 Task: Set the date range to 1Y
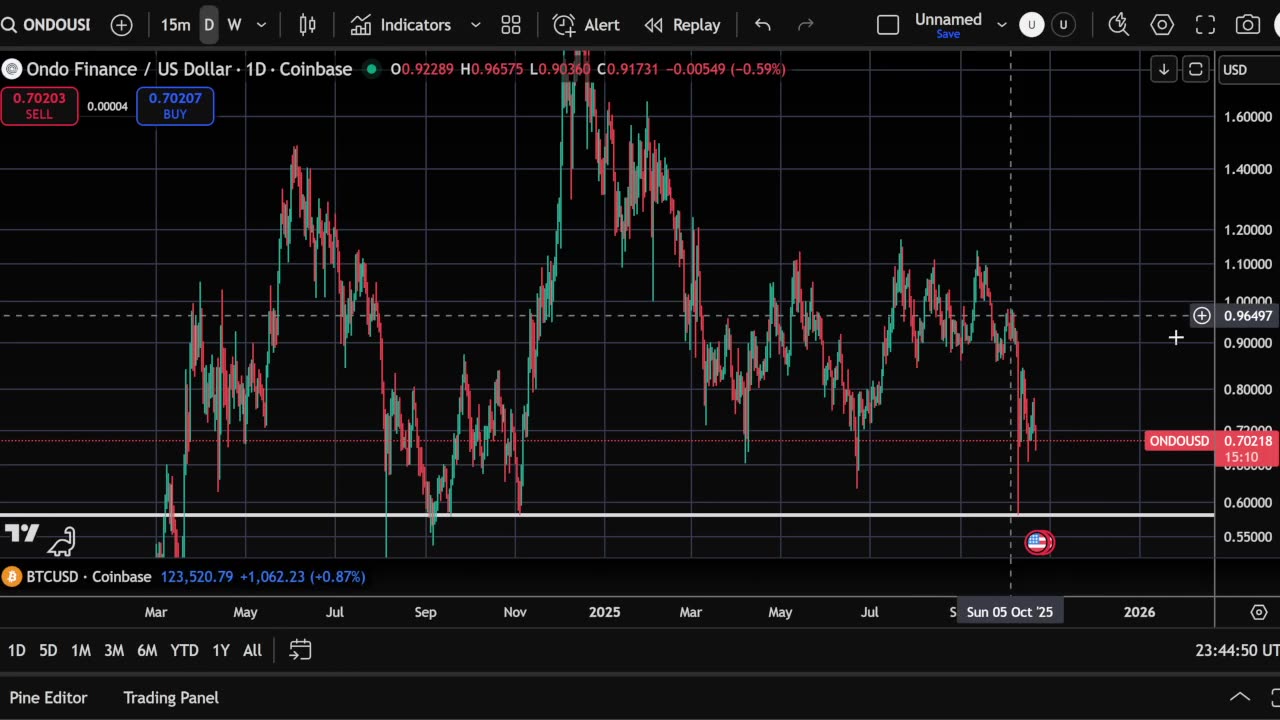click(x=221, y=650)
